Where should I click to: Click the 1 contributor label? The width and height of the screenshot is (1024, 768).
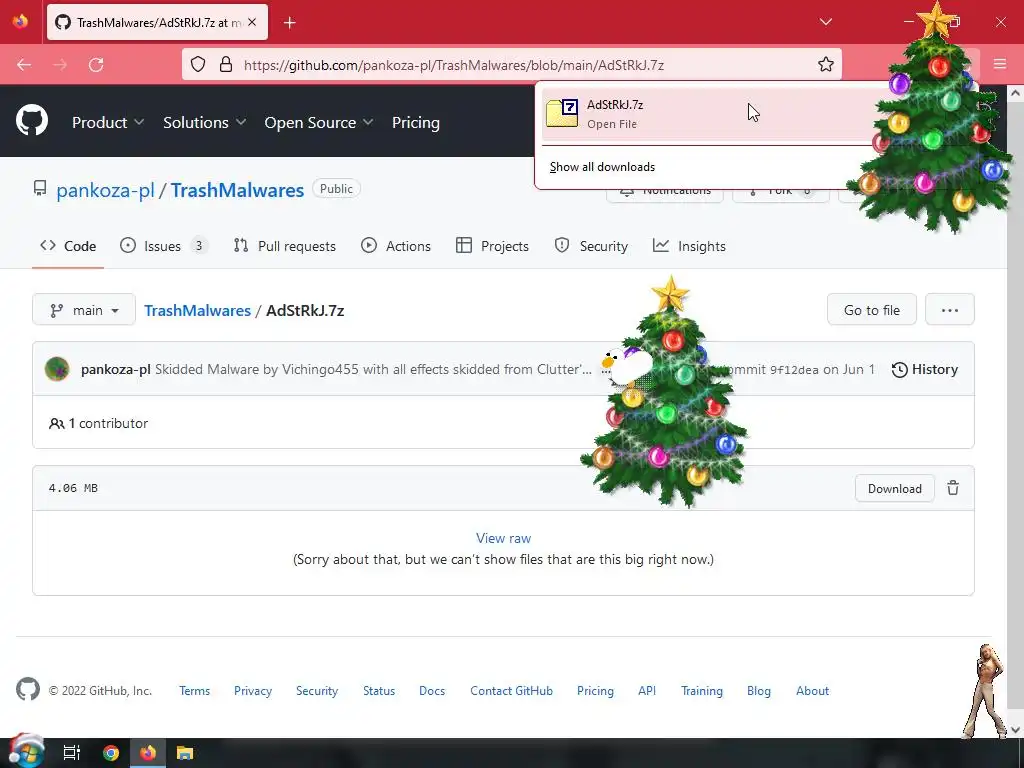tap(99, 423)
